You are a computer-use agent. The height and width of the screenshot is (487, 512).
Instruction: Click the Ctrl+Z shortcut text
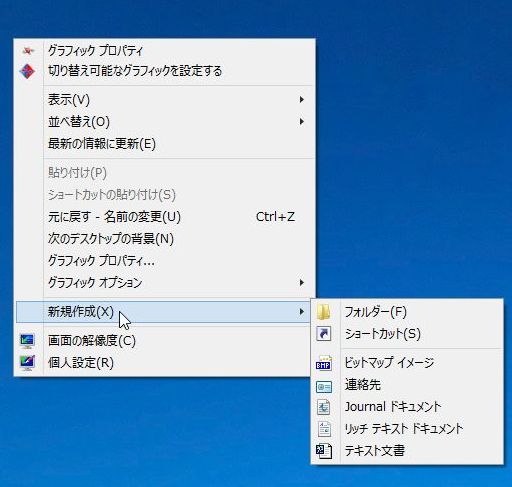275,217
